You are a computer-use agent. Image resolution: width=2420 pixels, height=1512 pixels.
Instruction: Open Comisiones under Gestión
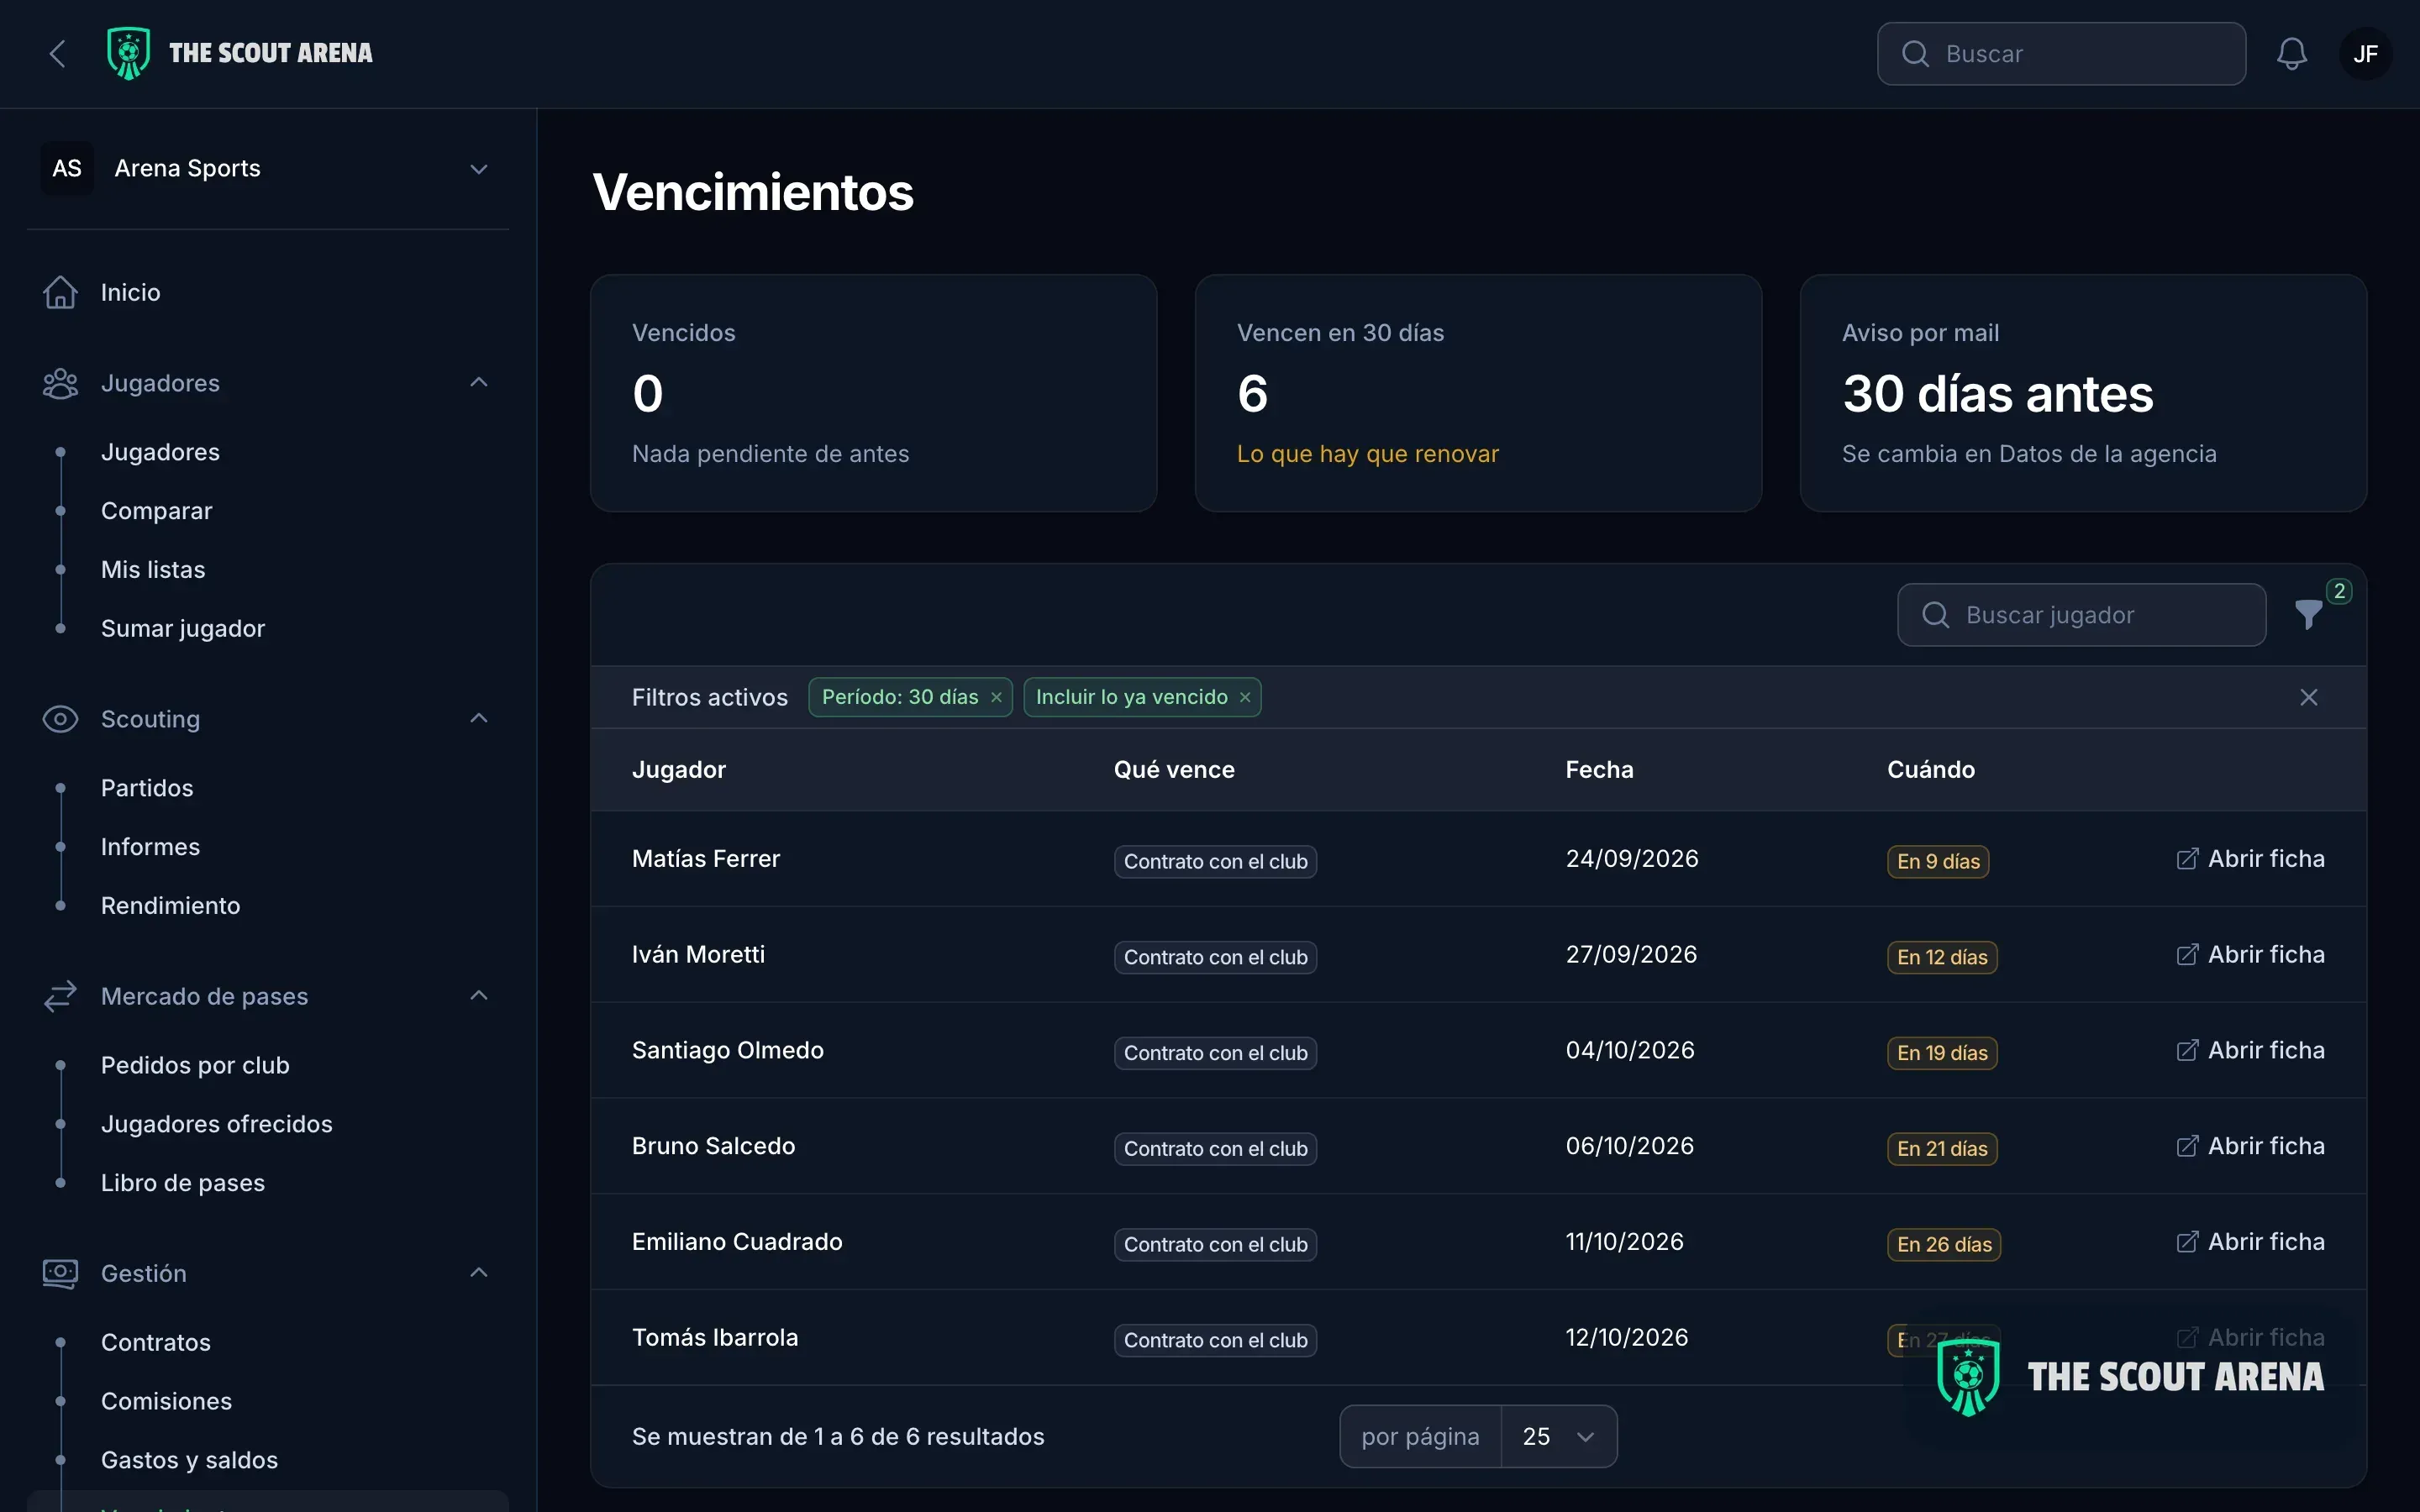[x=166, y=1401]
